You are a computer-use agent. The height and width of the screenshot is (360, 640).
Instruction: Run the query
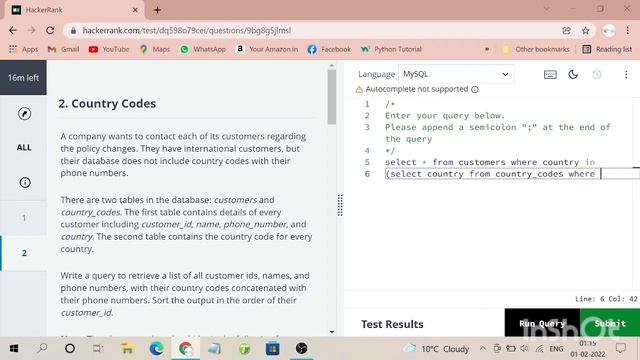click(x=542, y=323)
